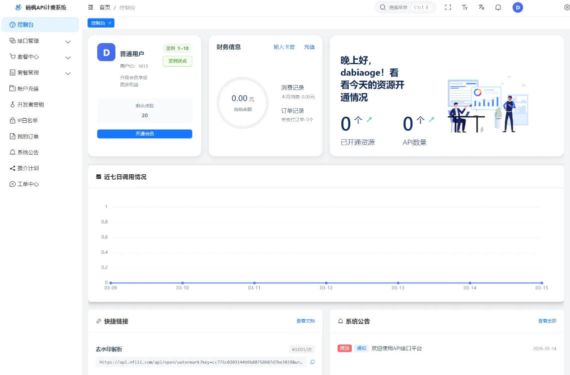Click the documentation link in 快捷链接 header

[x=306, y=321]
